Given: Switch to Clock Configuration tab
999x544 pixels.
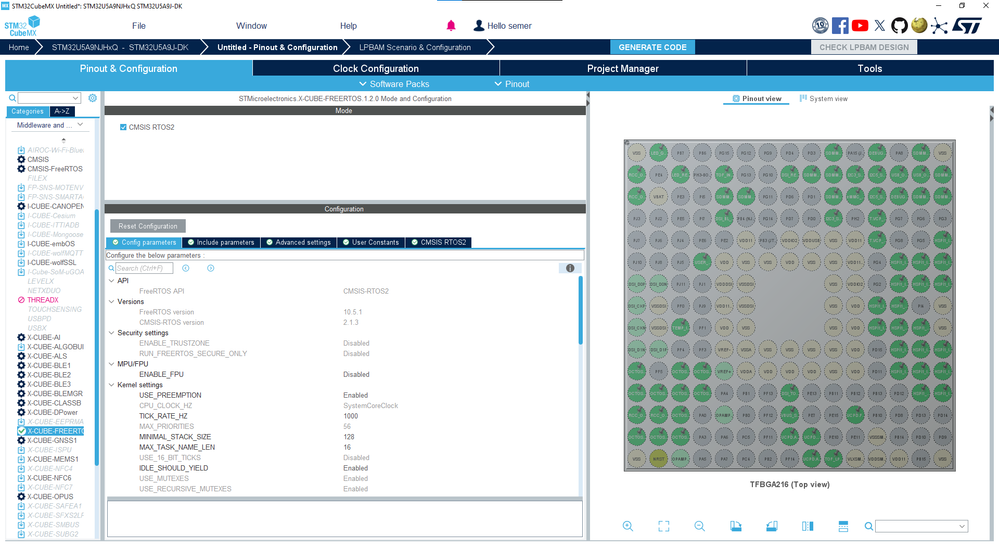Looking at the screenshot, I should point(375,68).
